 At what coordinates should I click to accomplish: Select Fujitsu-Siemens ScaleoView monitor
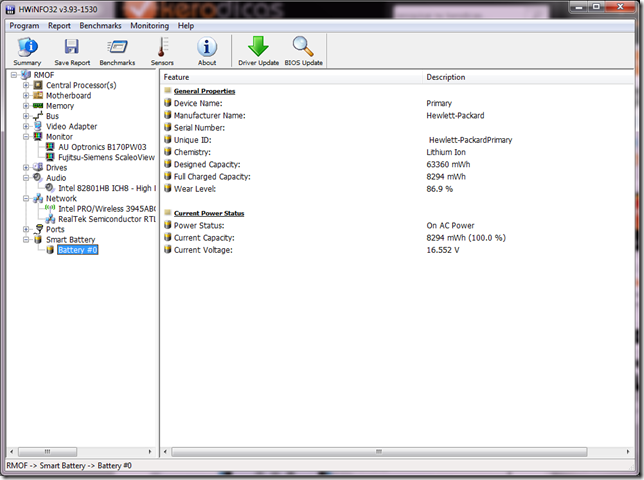click(x=106, y=157)
